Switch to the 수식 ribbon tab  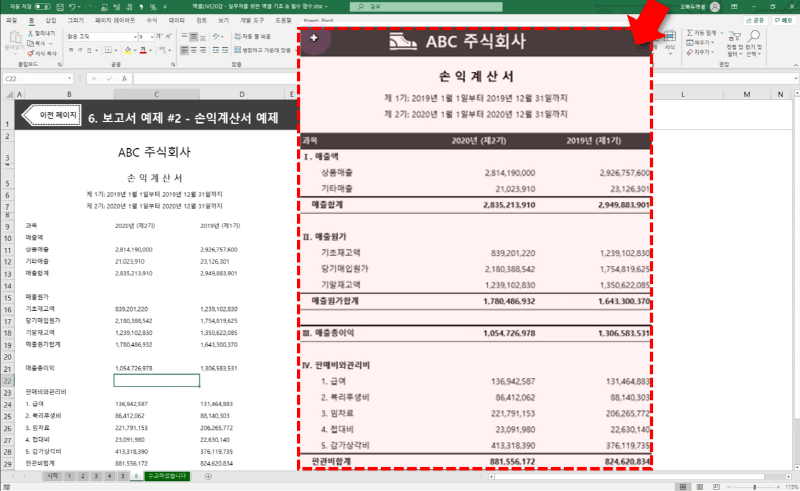click(152, 20)
